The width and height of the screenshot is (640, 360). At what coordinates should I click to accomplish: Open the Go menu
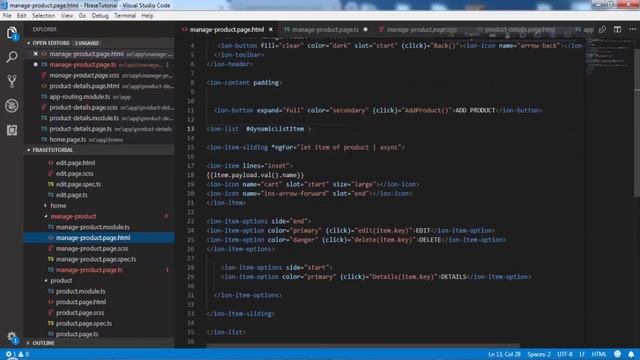click(82, 16)
